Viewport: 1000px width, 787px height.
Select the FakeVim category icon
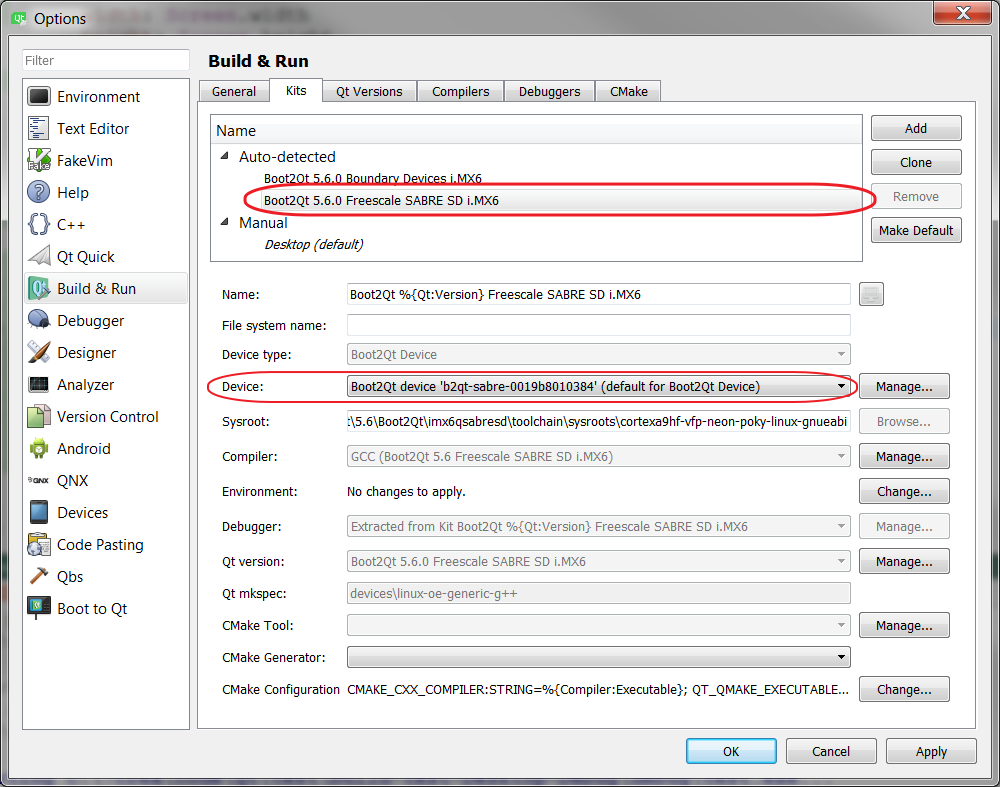pos(39,160)
